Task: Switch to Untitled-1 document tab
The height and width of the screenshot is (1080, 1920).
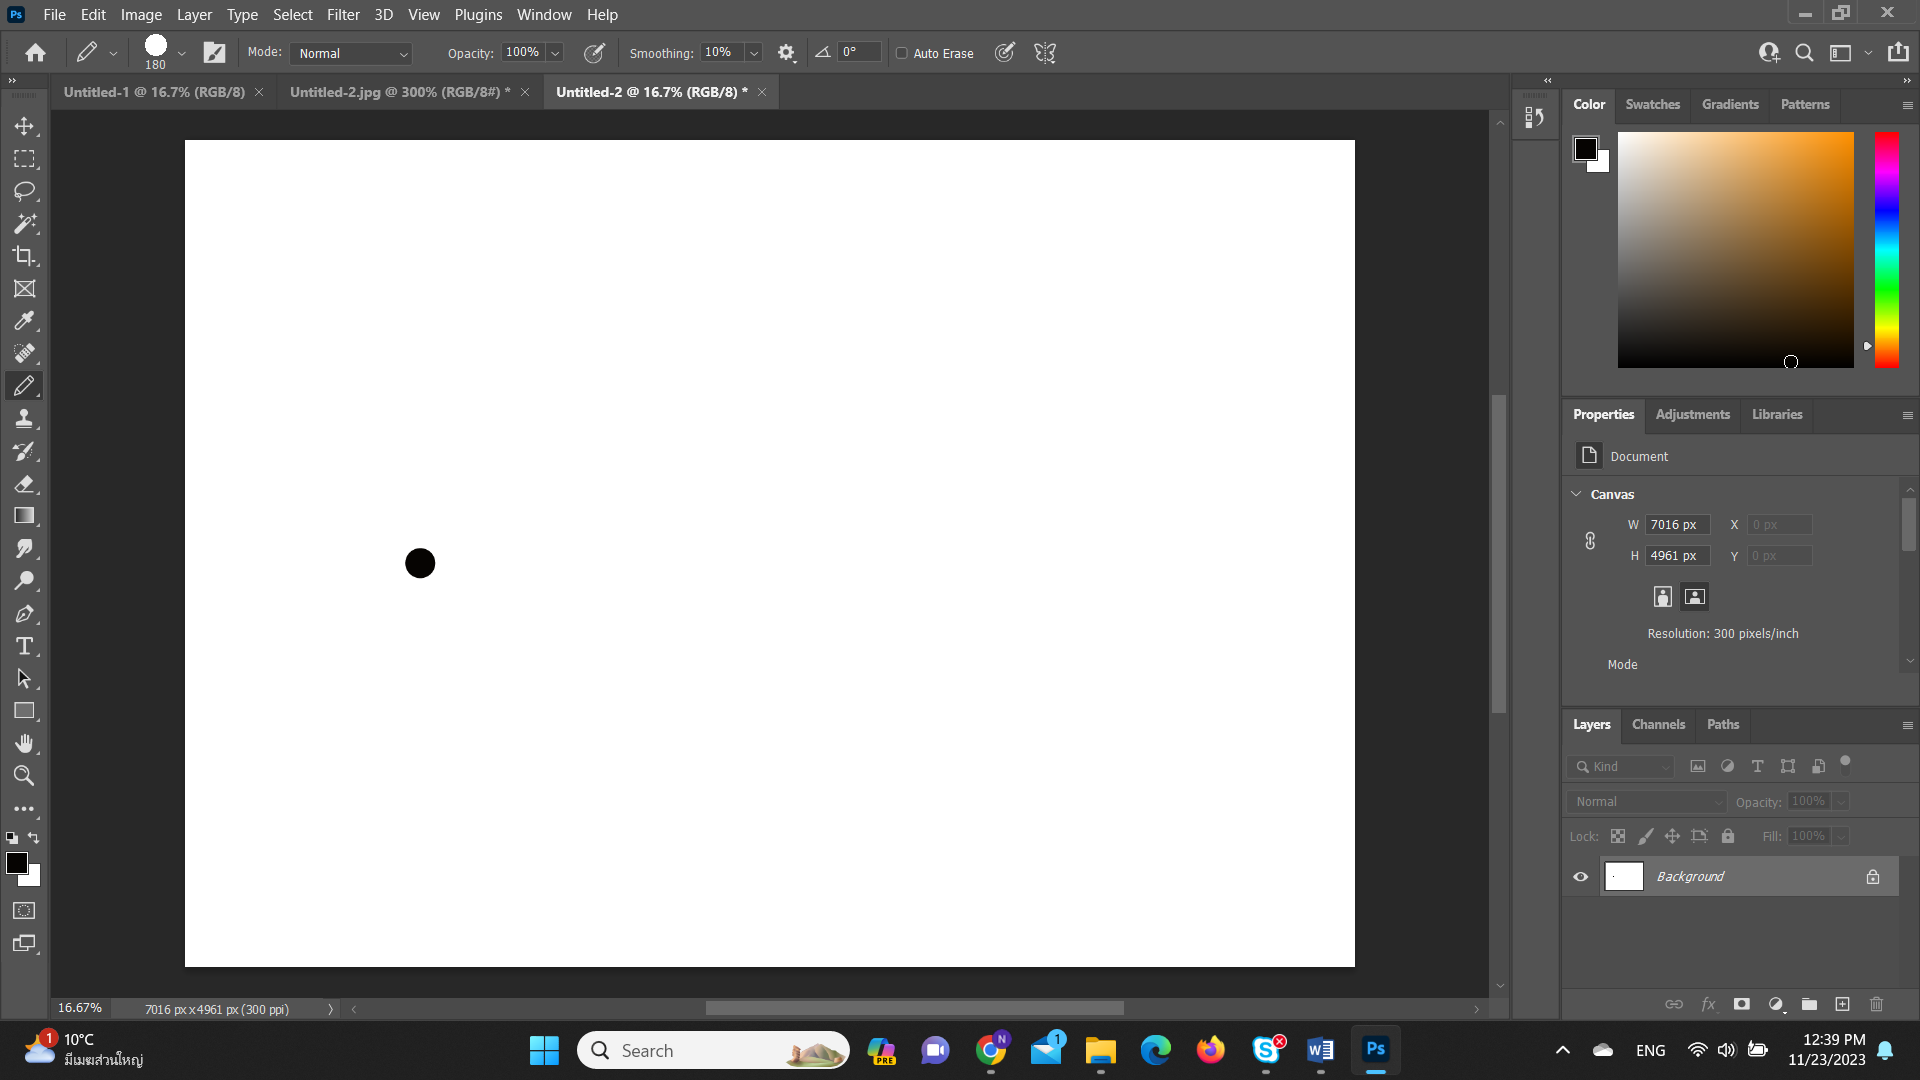Action: [154, 92]
